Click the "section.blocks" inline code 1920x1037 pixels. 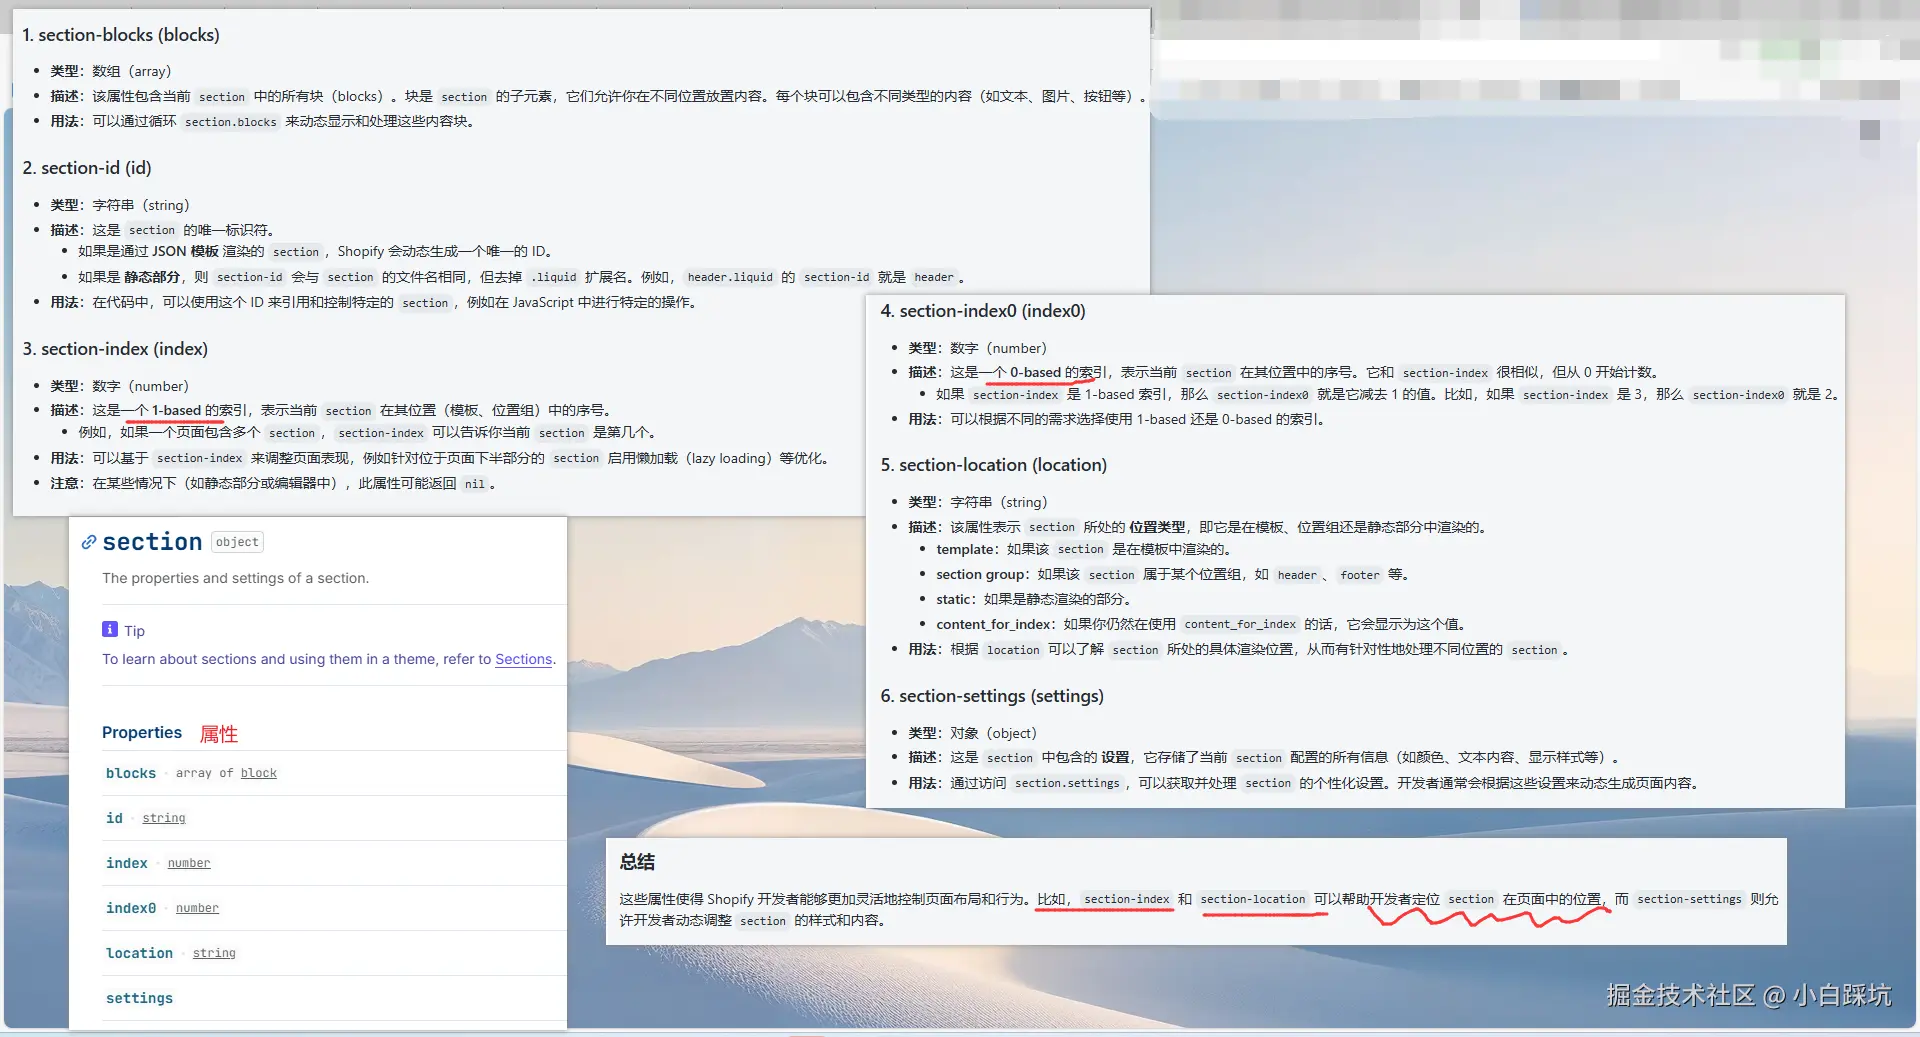[231, 122]
